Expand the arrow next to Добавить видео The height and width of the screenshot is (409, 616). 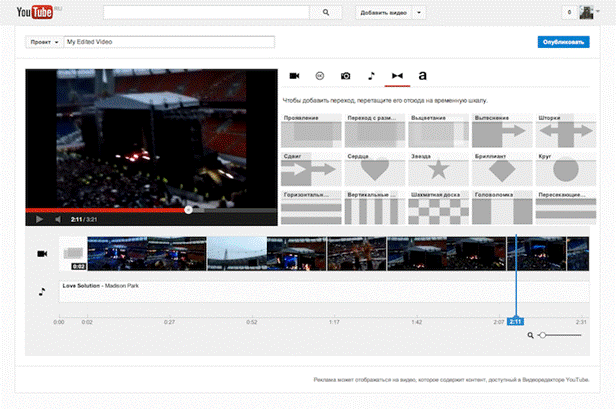point(419,13)
